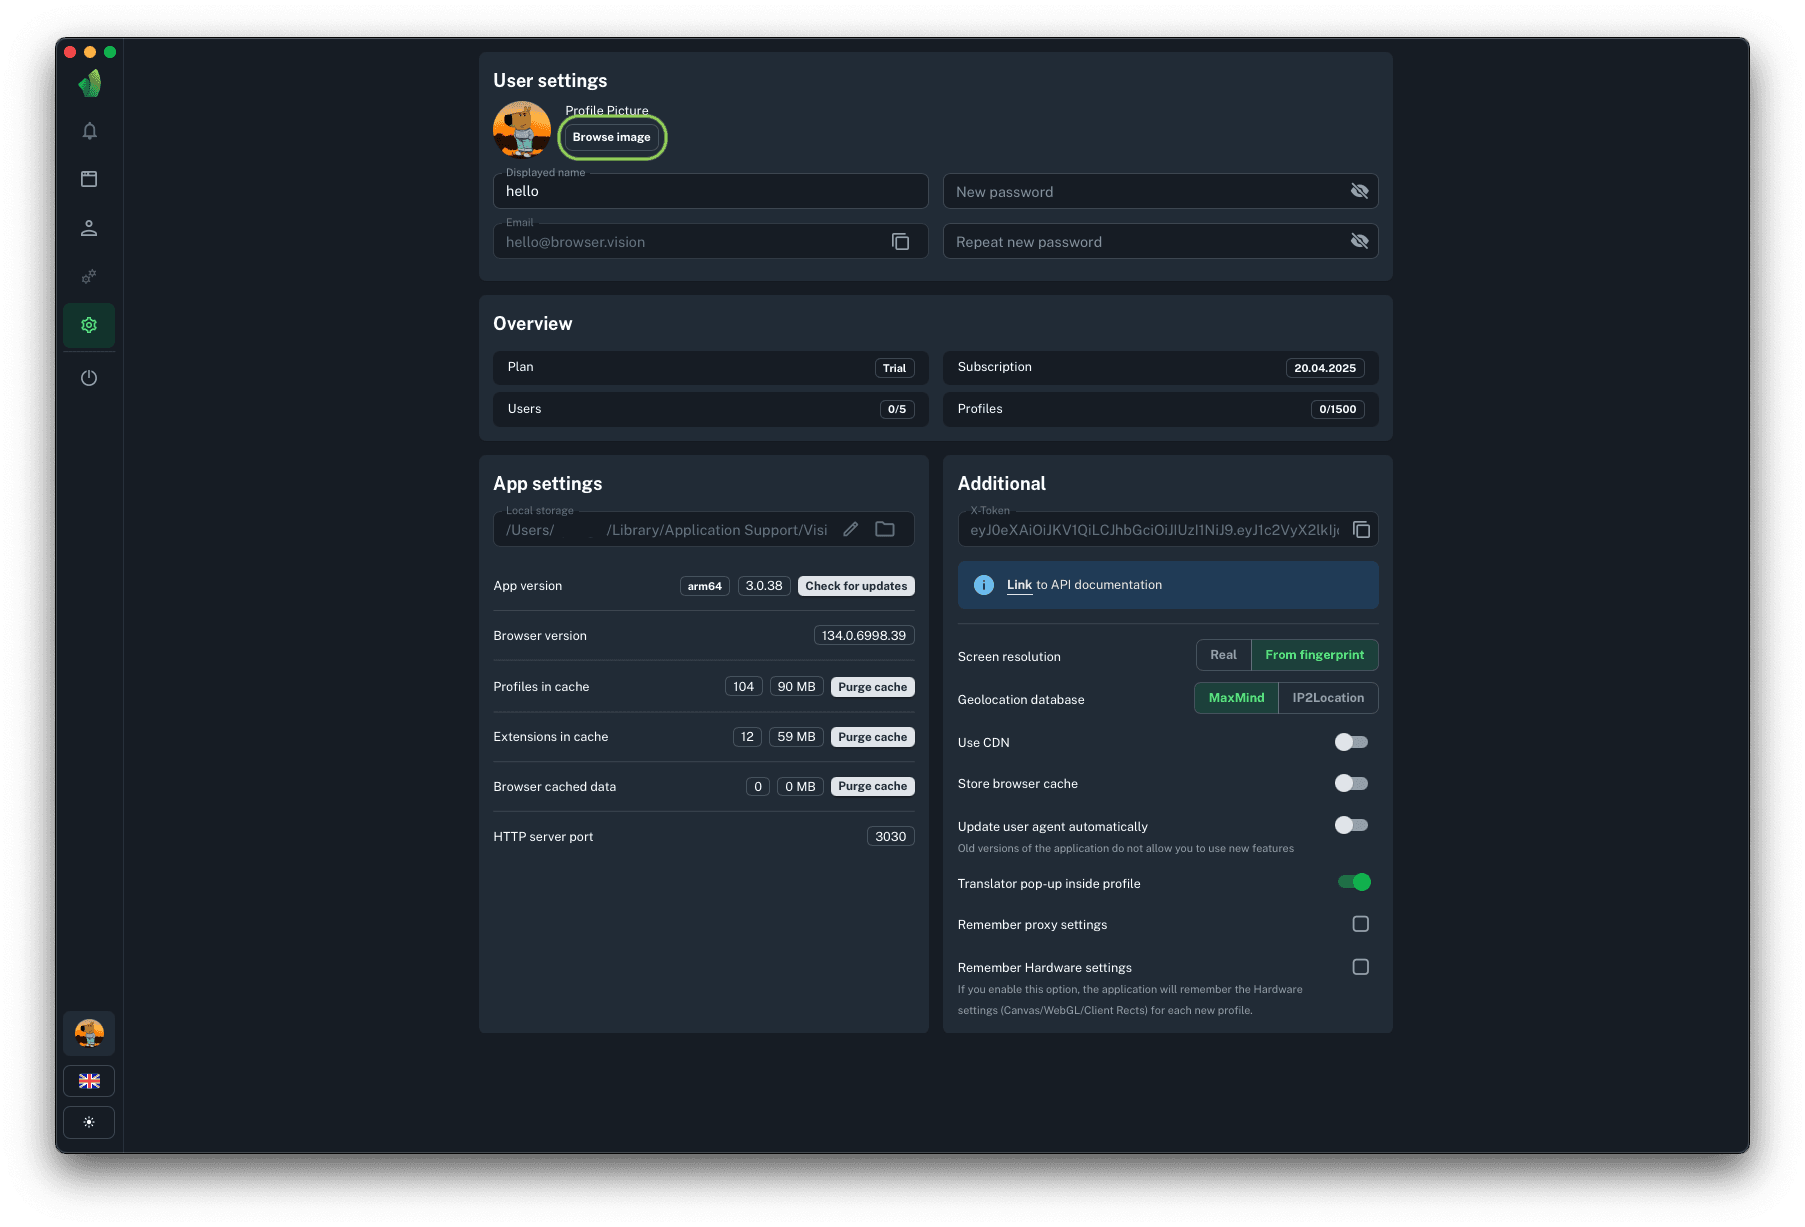Image resolution: width=1805 pixels, height=1227 pixels.
Task: Turn on Store browser cache
Action: pyautogui.click(x=1351, y=783)
